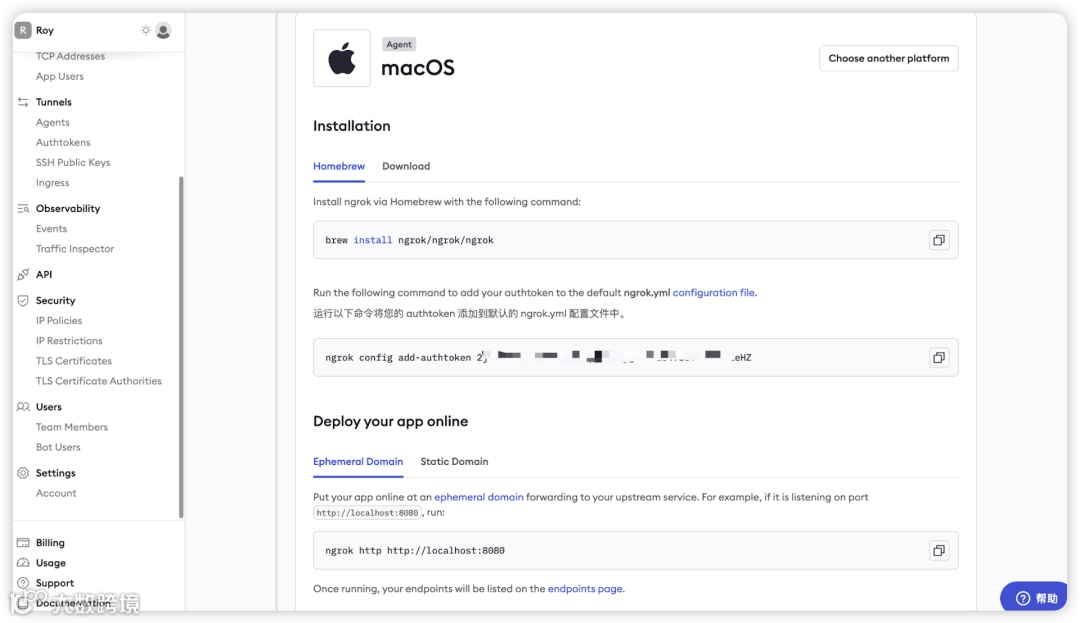Open Traffic Inspector in the sidebar
Image resolution: width=1080 pixels, height=623 pixels.
(x=75, y=249)
